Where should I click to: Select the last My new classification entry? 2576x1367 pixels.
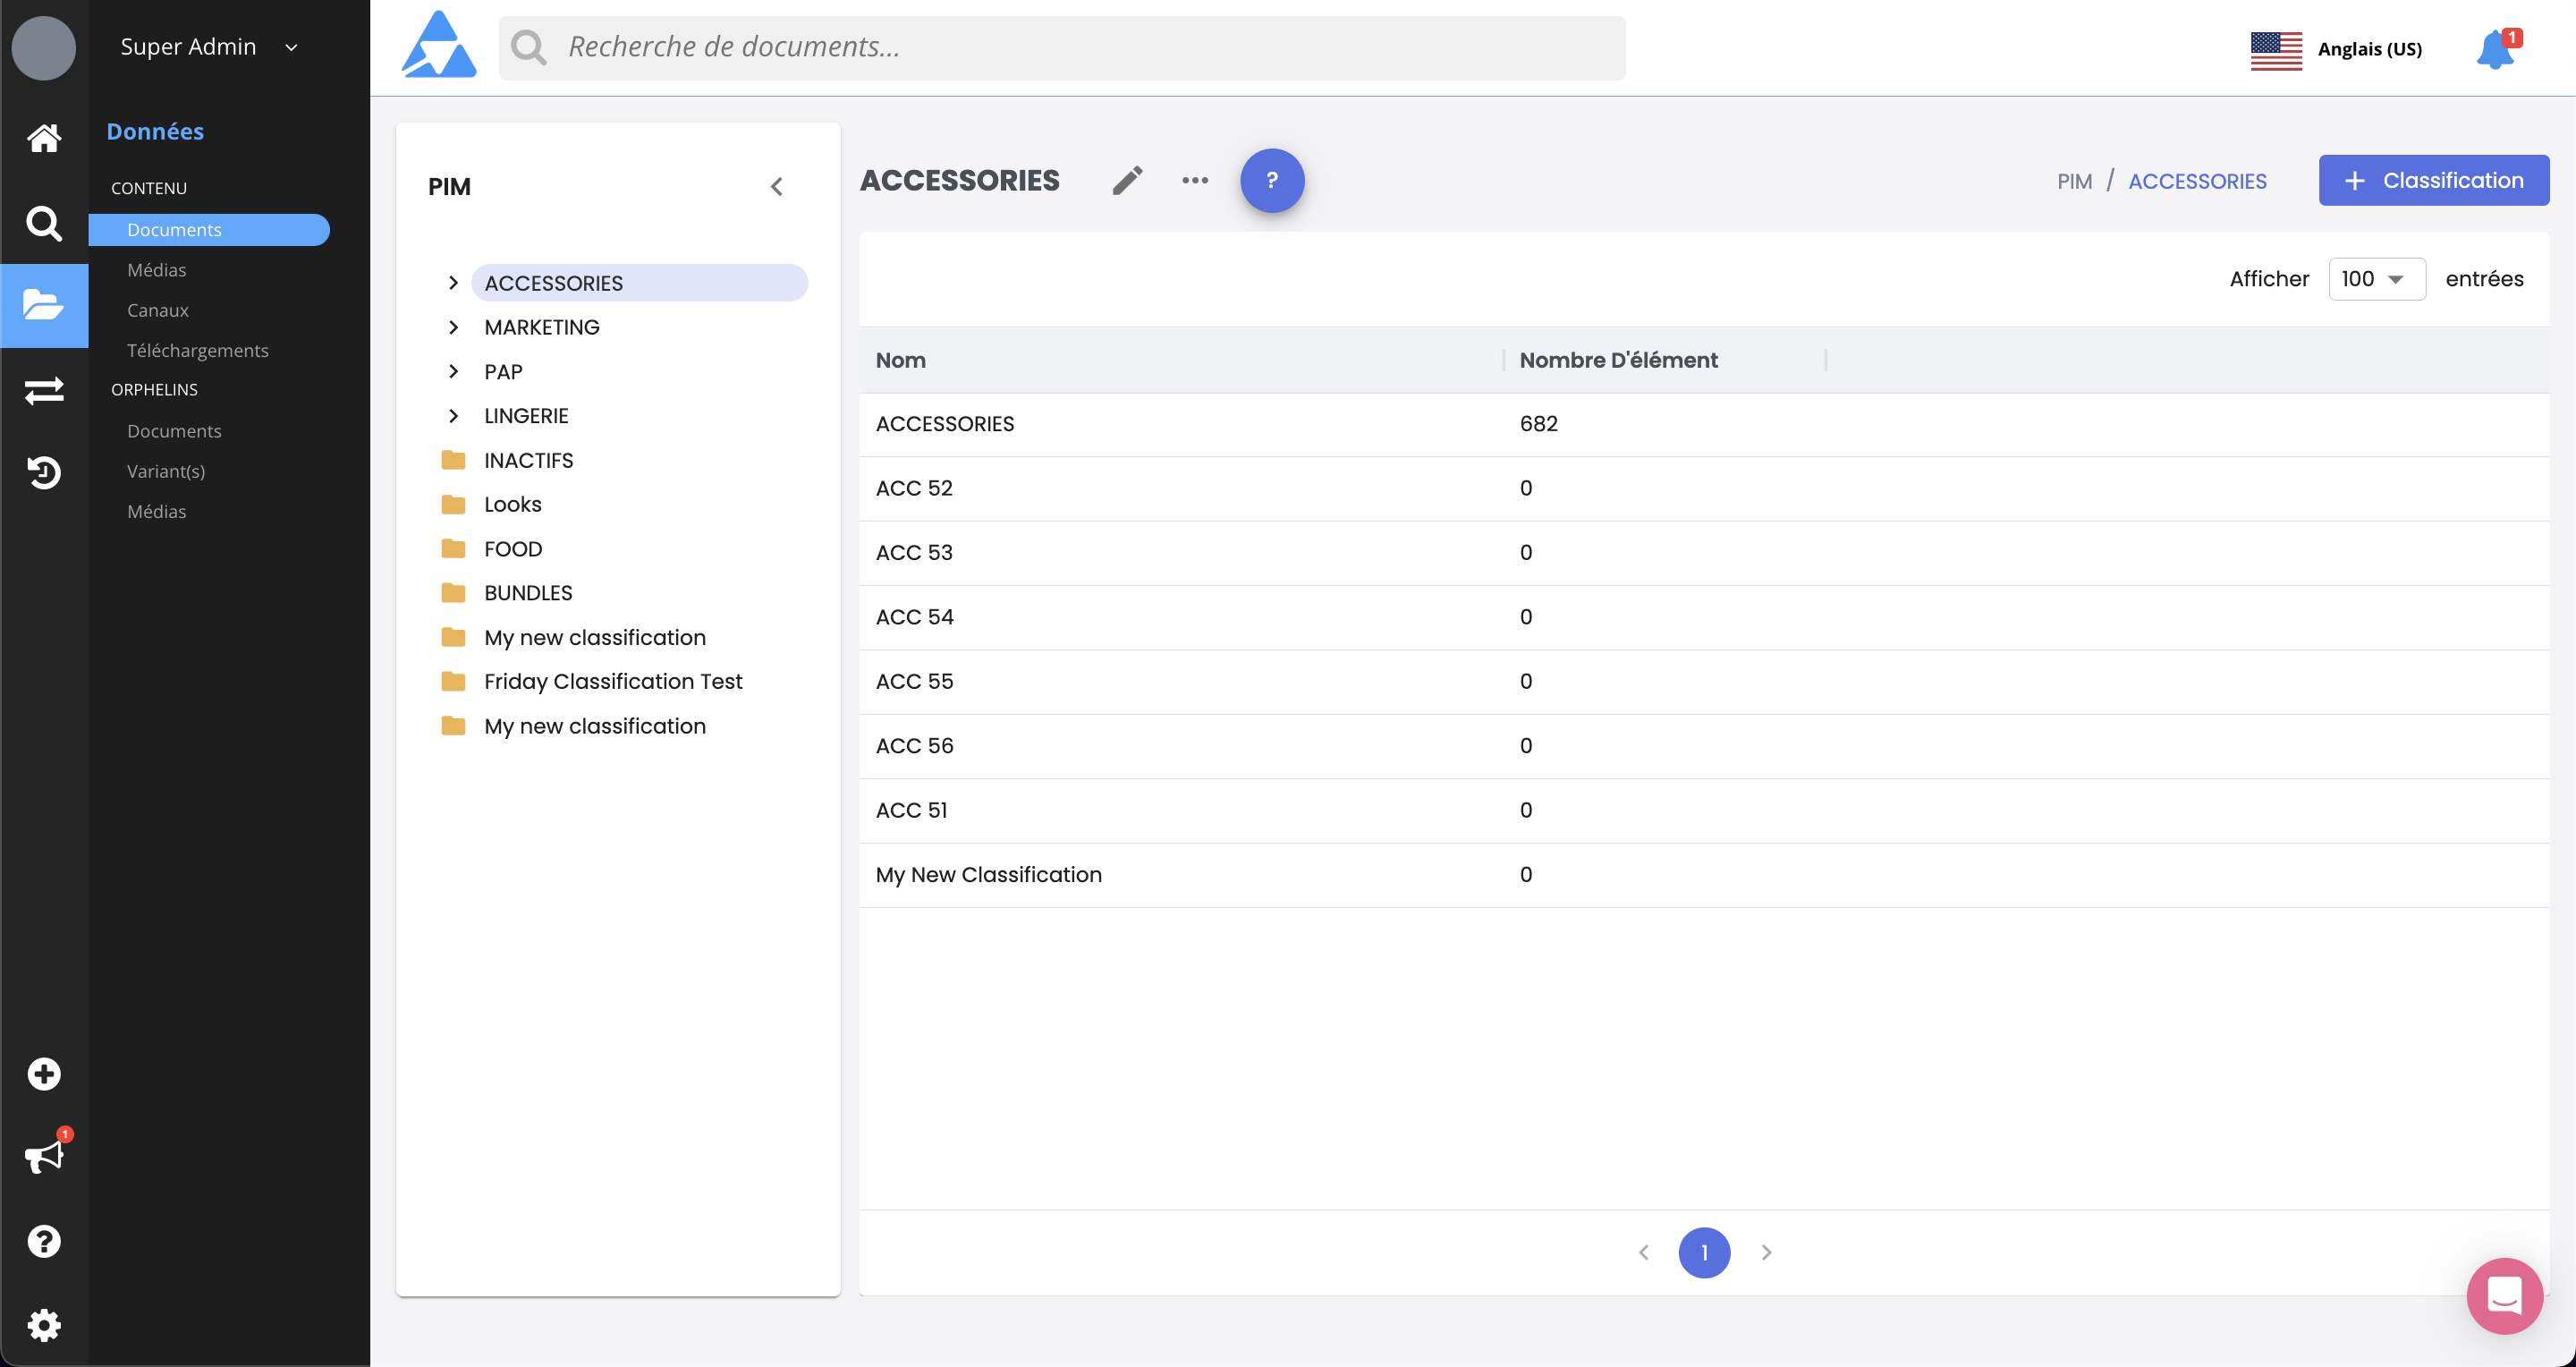coord(595,726)
